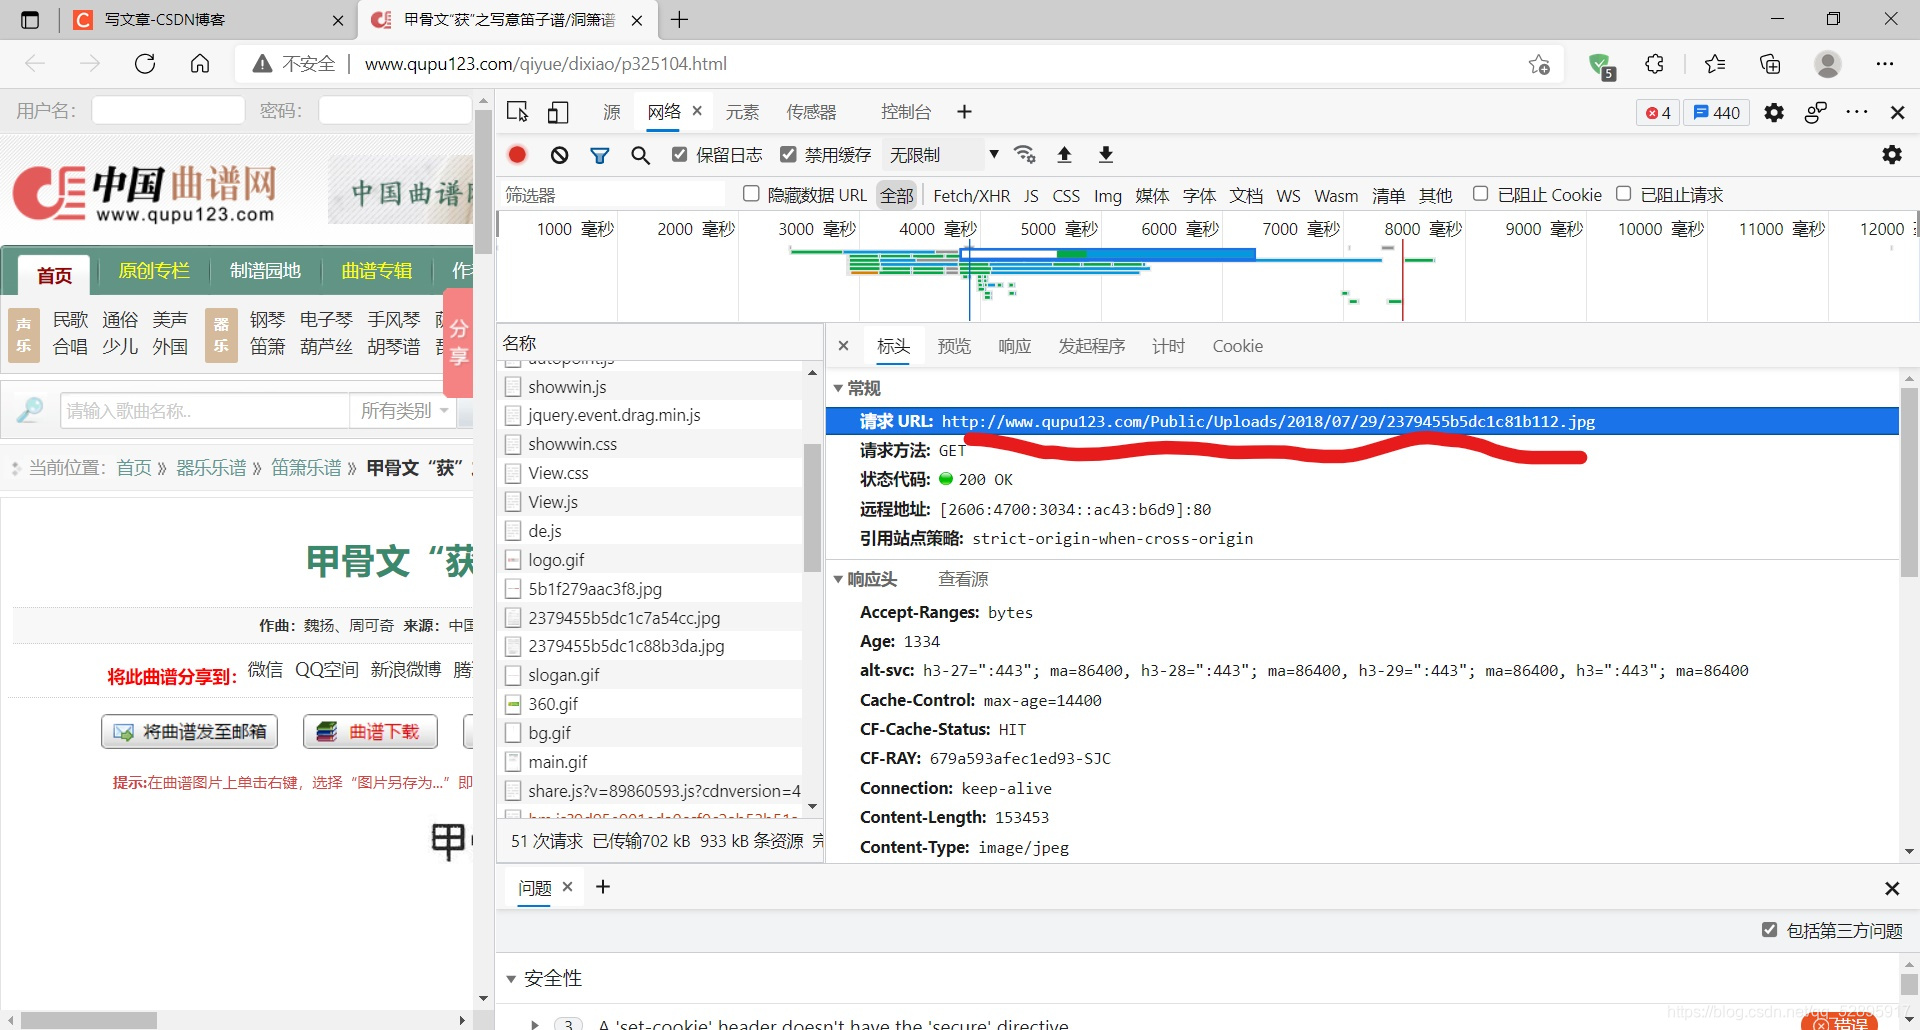The height and width of the screenshot is (1030, 1920).
Task: Switch to 写文章-CSDN博客 browser tab
Action: tap(210, 20)
